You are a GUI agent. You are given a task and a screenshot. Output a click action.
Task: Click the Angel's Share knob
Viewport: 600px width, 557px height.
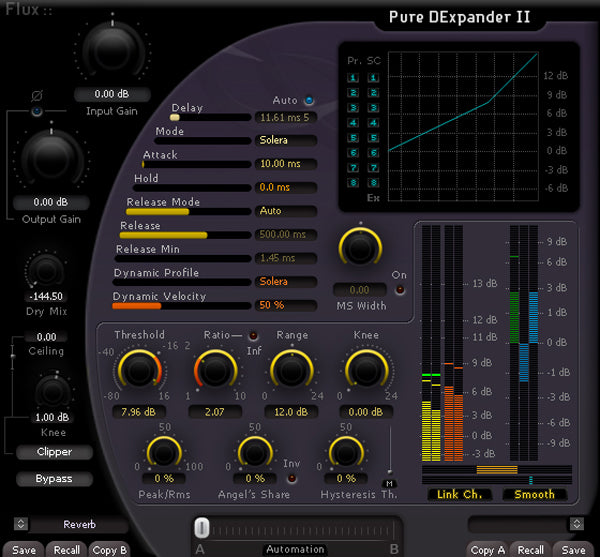(x=254, y=452)
